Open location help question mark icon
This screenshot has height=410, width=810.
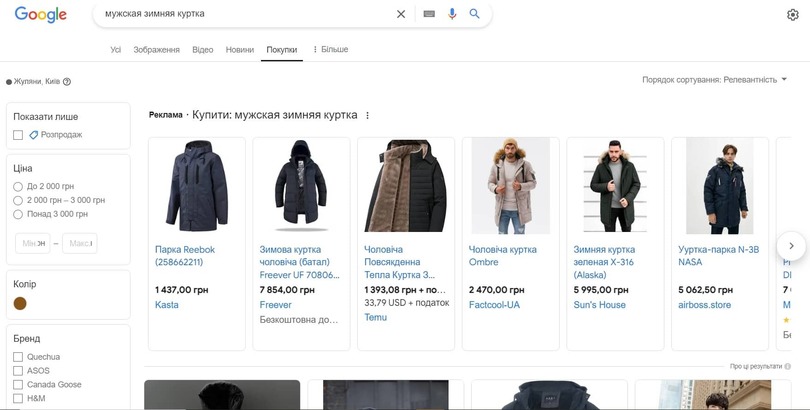click(x=67, y=82)
